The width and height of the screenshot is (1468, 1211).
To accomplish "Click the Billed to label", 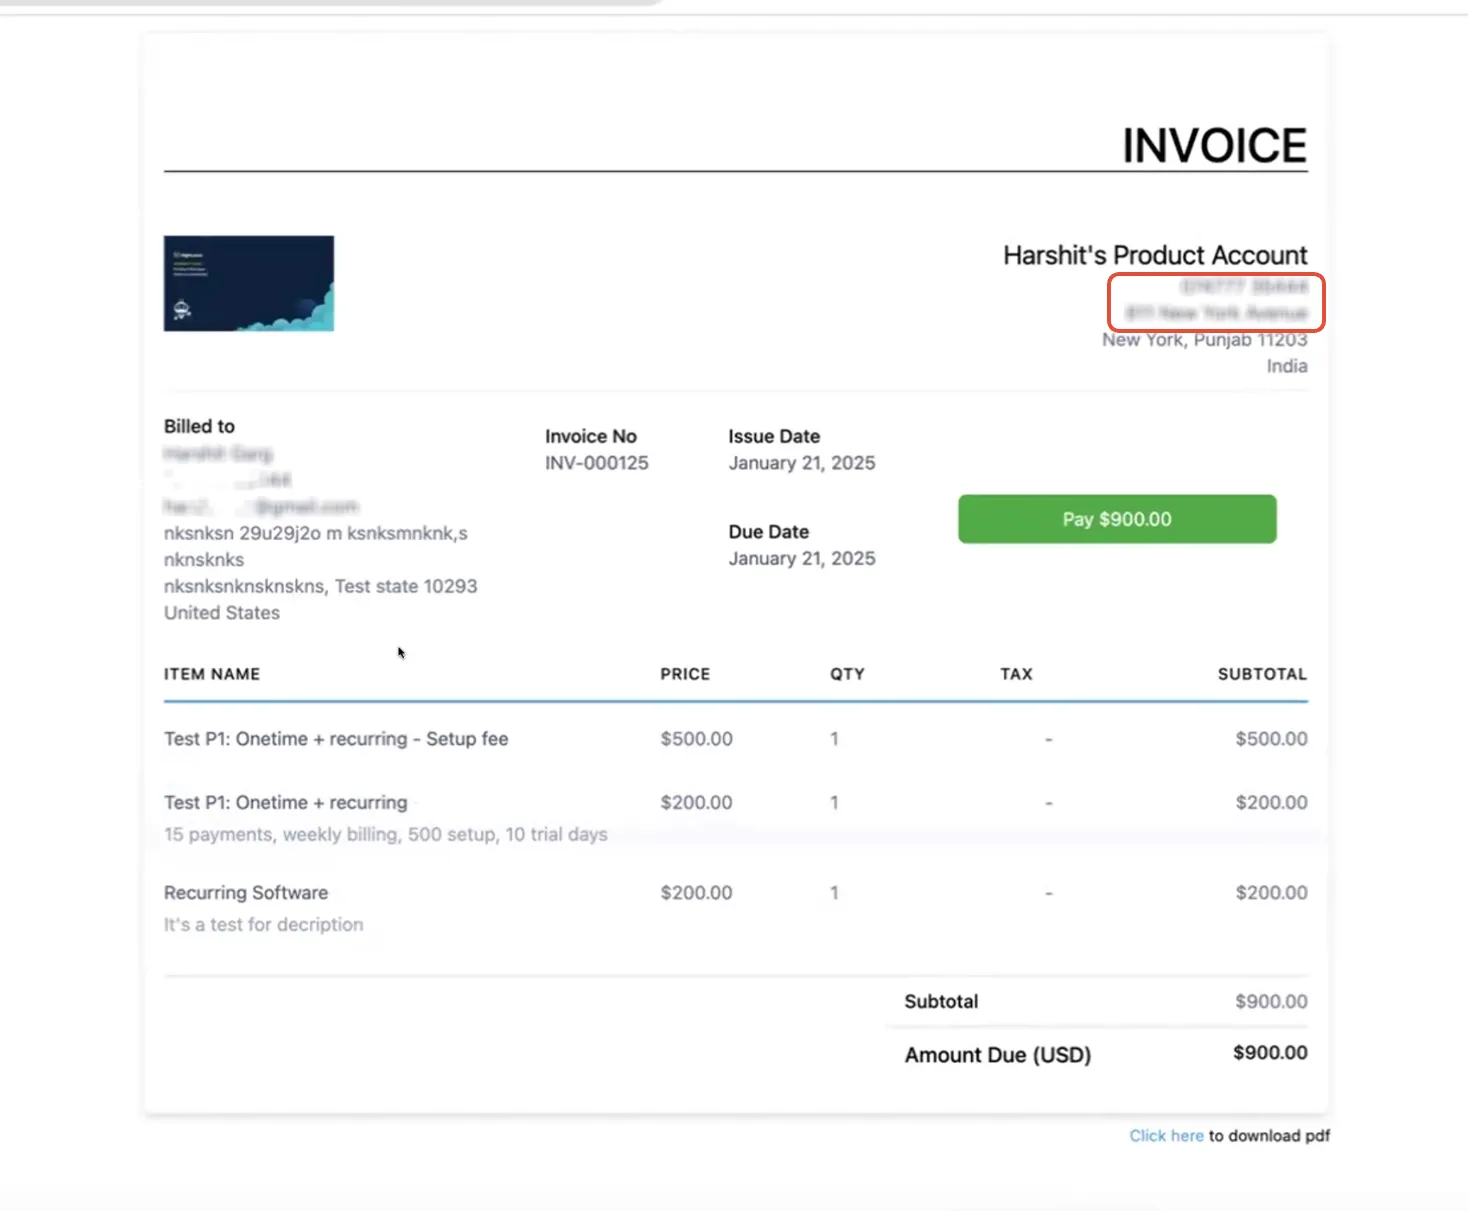I will tap(199, 426).
